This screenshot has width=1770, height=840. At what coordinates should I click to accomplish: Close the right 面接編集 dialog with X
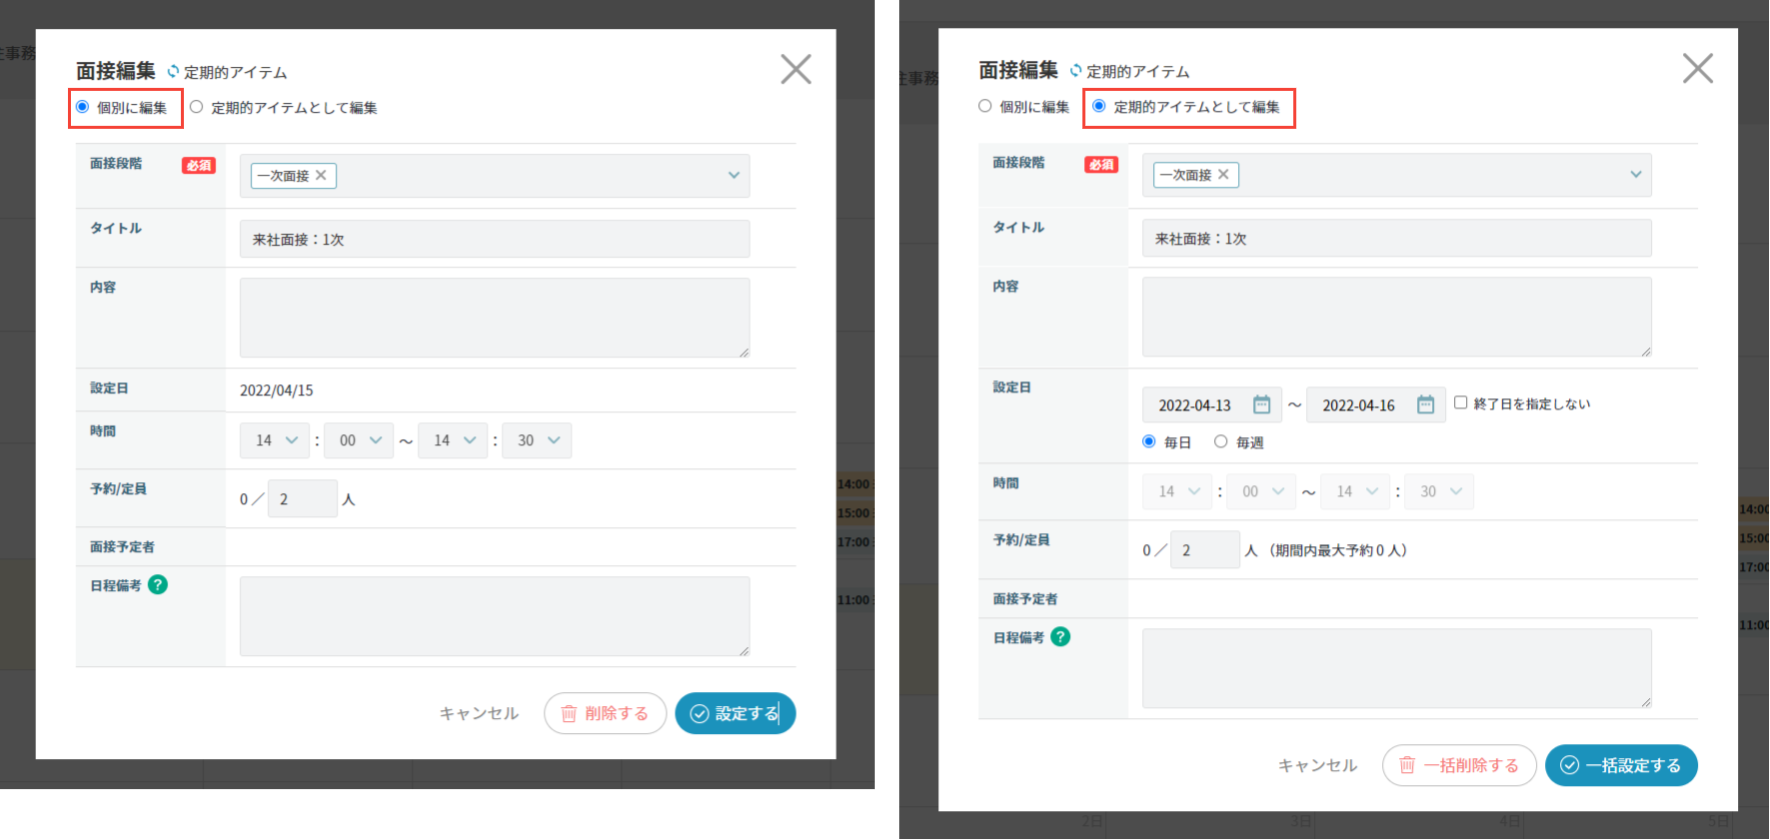click(1697, 68)
